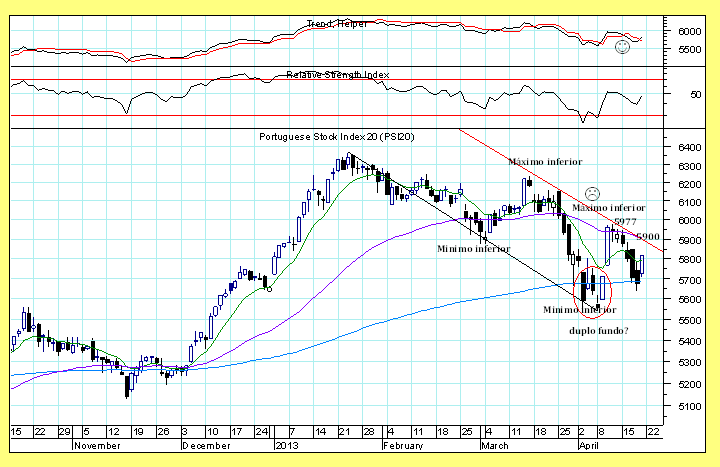Click the 5400 price axis label

point(690,341)
